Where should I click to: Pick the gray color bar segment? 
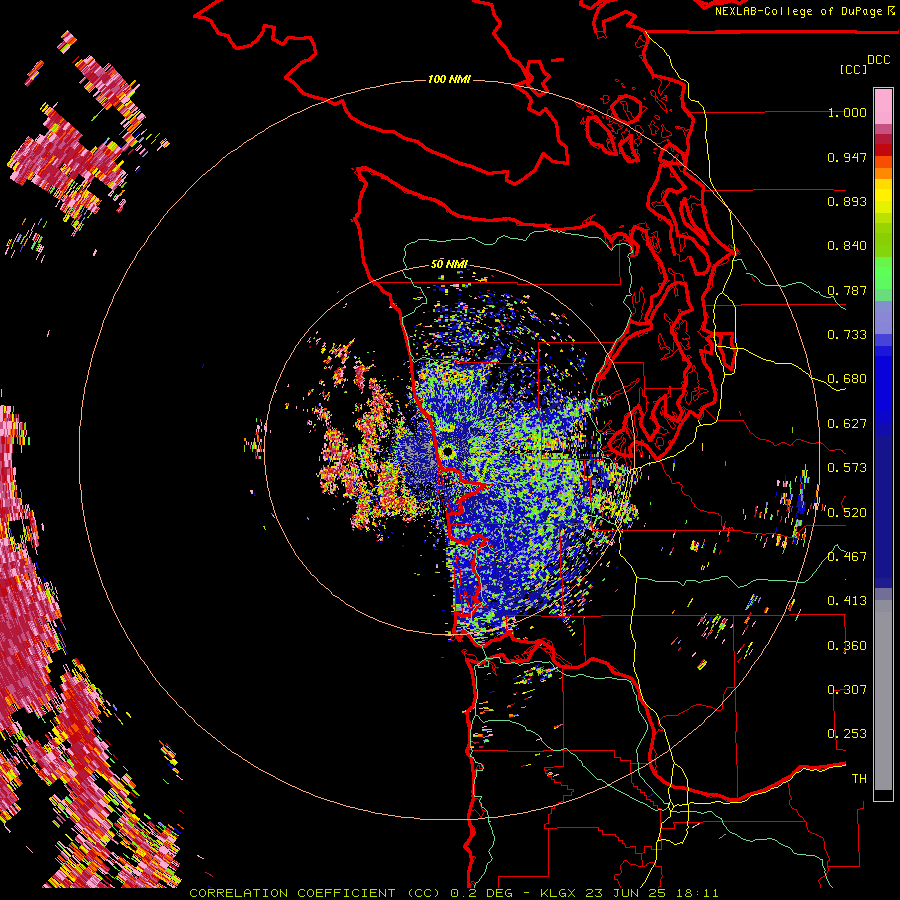point(883,695)
